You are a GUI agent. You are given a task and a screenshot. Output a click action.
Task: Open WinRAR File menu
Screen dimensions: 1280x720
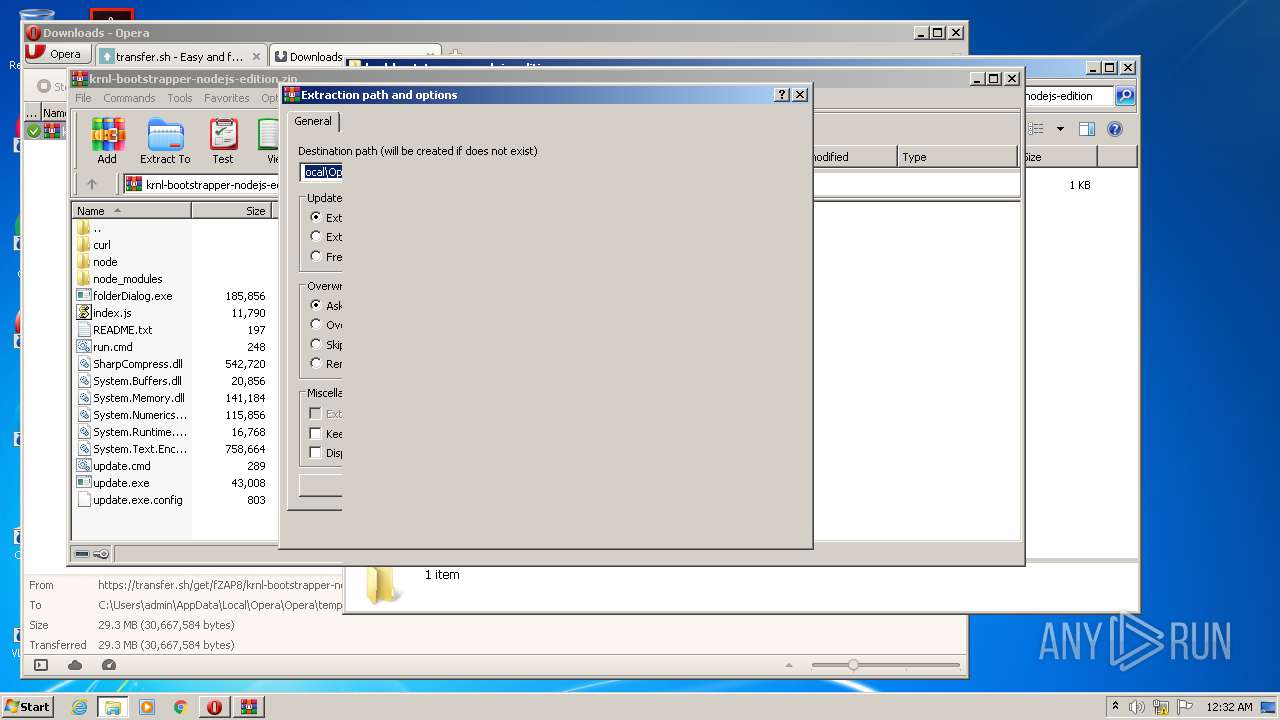click(x=83, y=98)
